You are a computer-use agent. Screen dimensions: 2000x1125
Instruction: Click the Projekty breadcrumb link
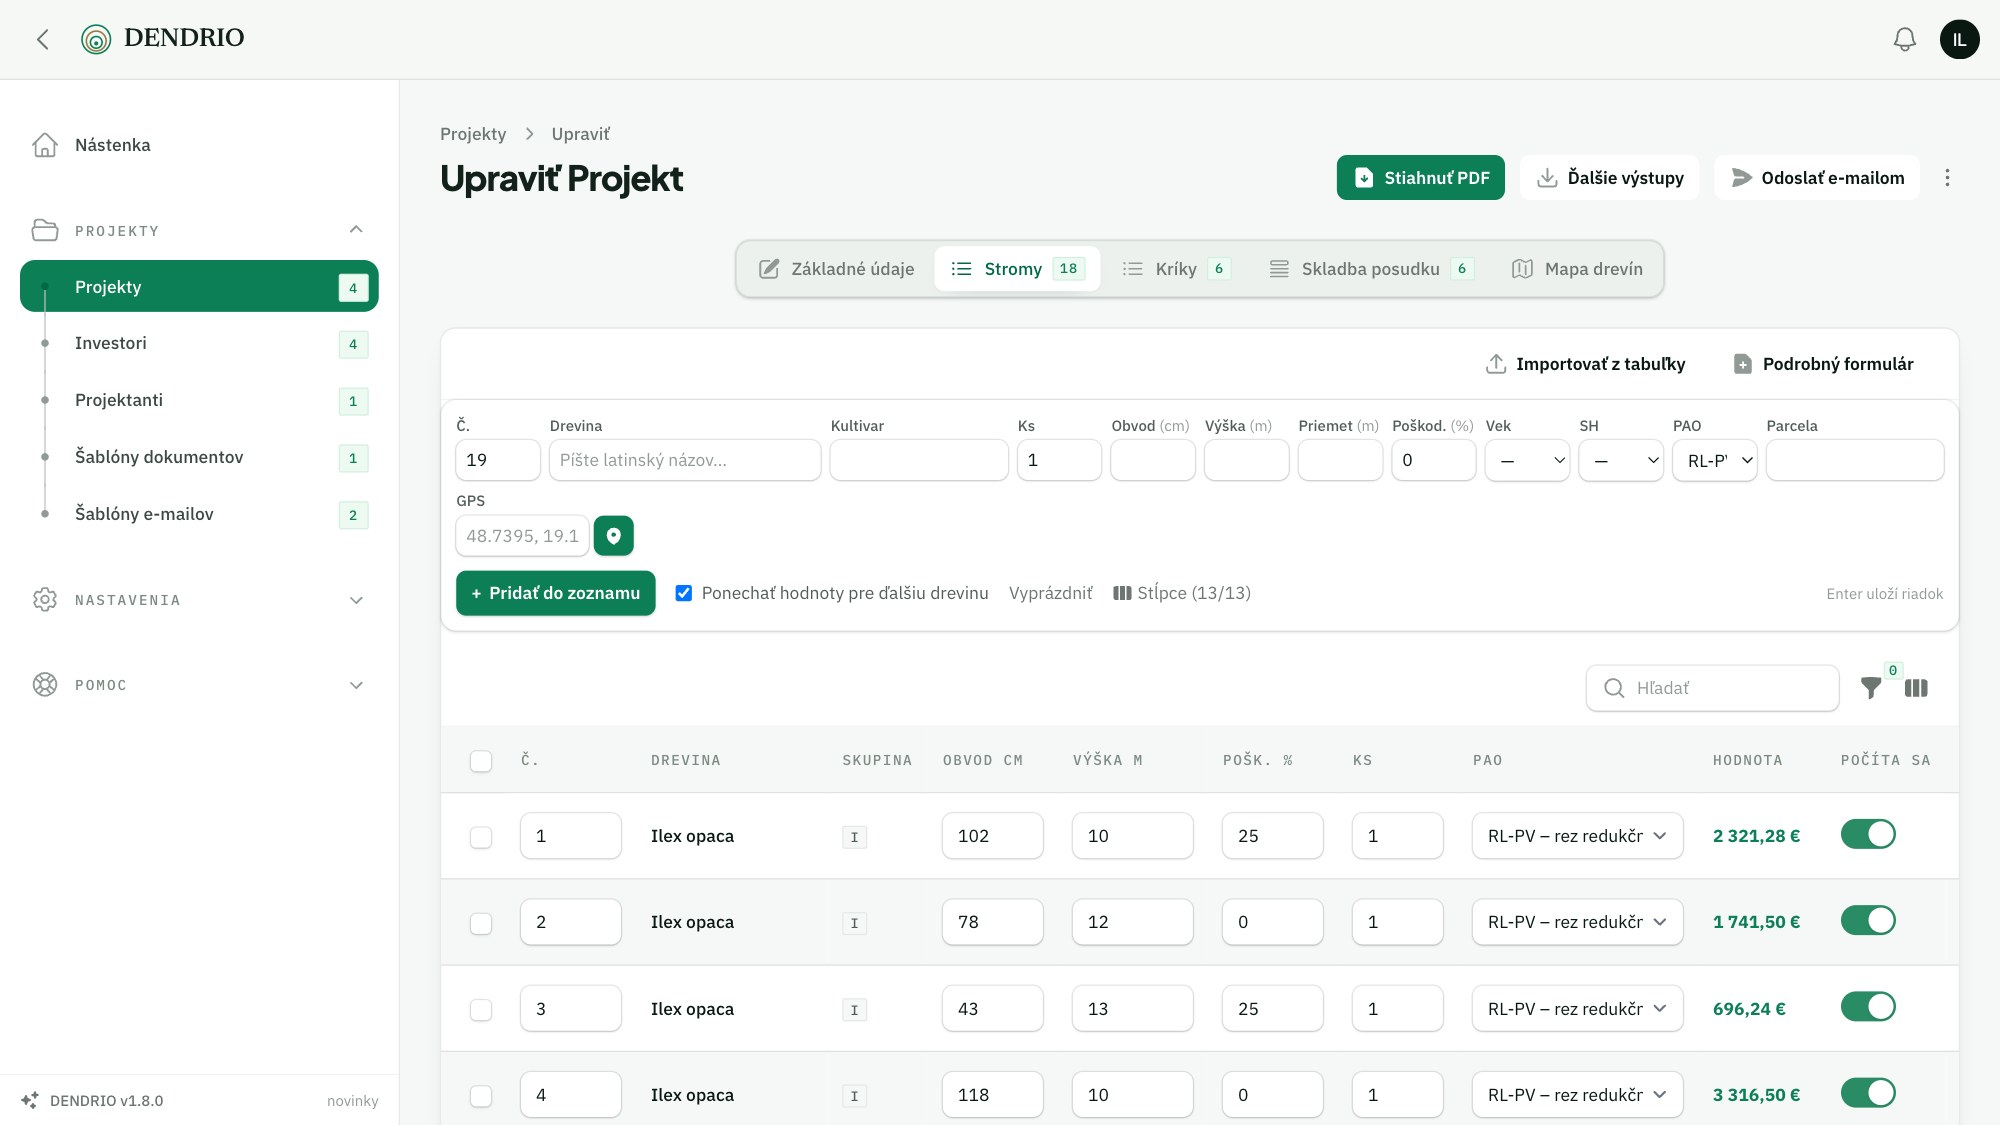point(473,134)
